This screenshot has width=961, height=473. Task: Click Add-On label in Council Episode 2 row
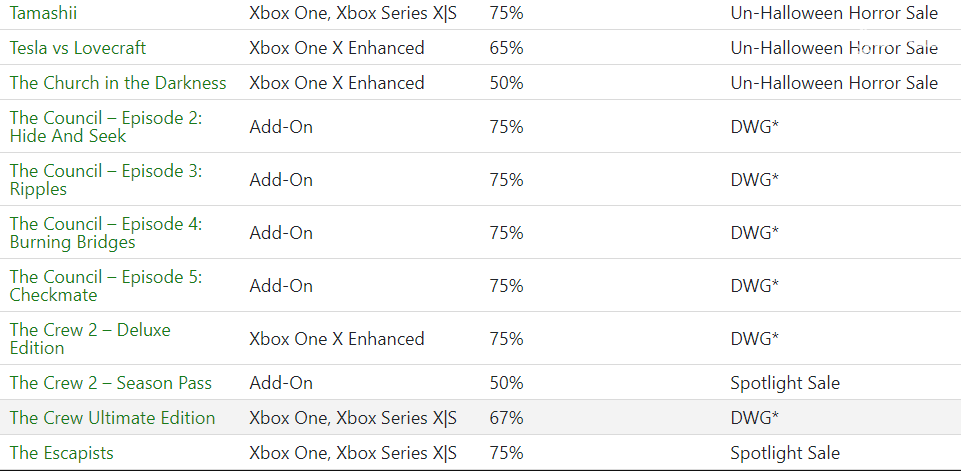(x=281, y=127)
